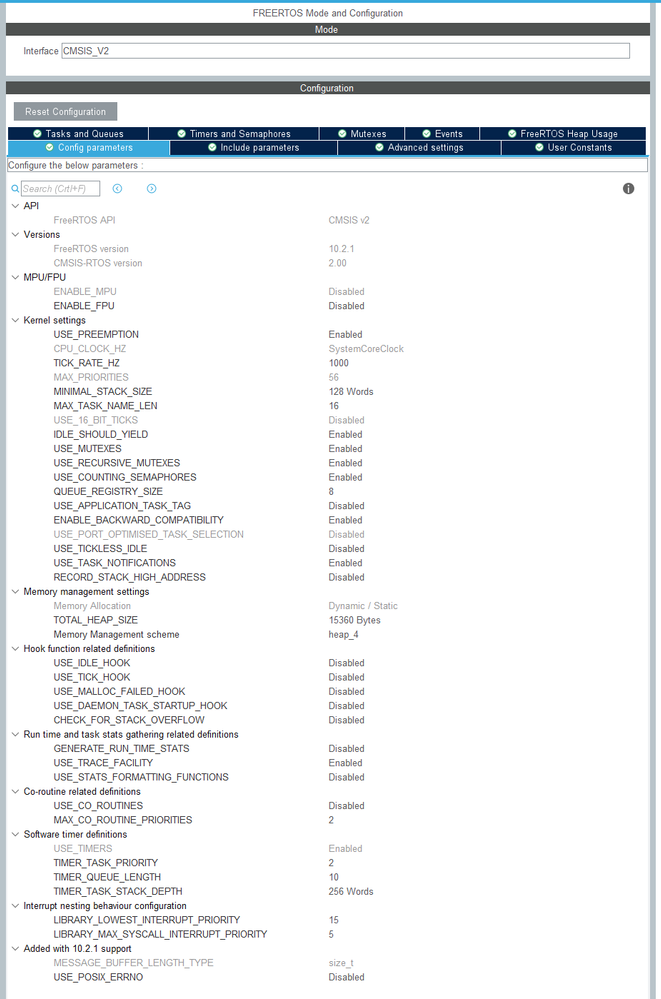Collapse Software timer definitions section
661x999 pixels.
15,834
